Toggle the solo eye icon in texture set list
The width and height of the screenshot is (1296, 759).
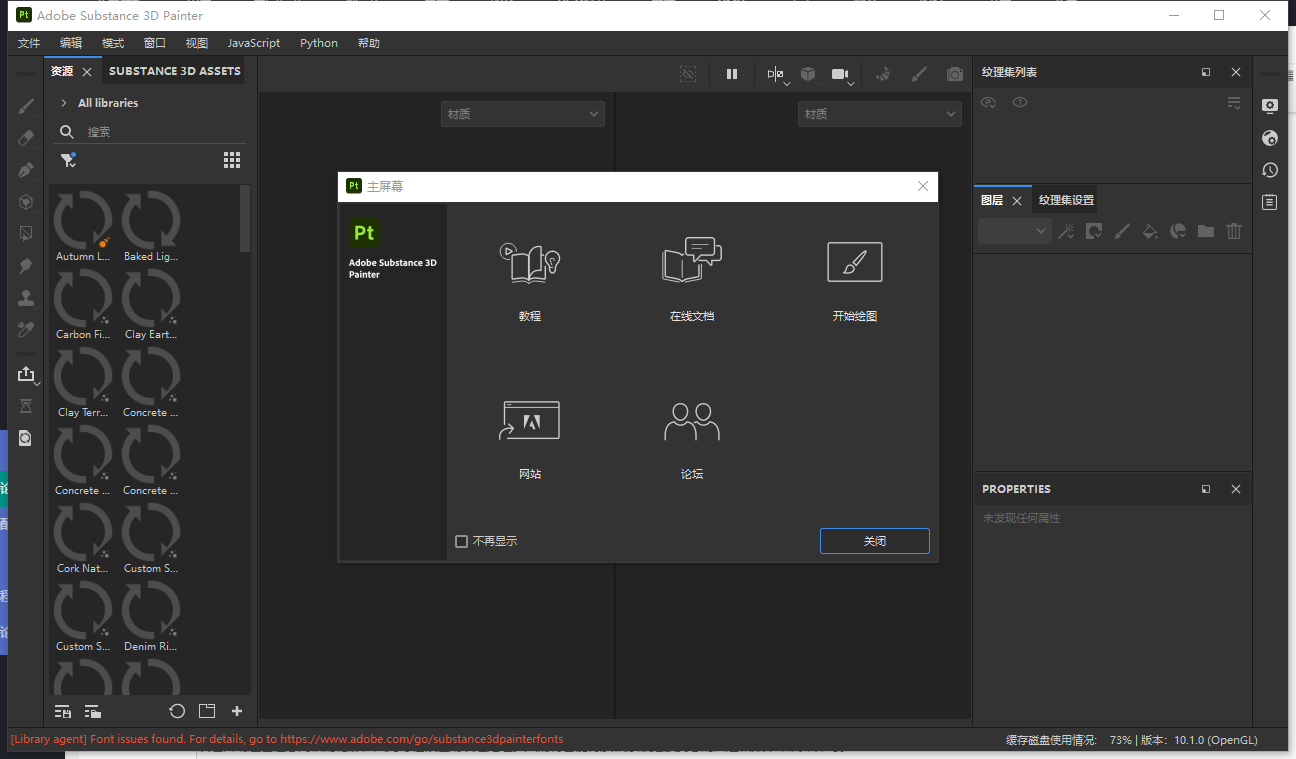pos(1019,102)
